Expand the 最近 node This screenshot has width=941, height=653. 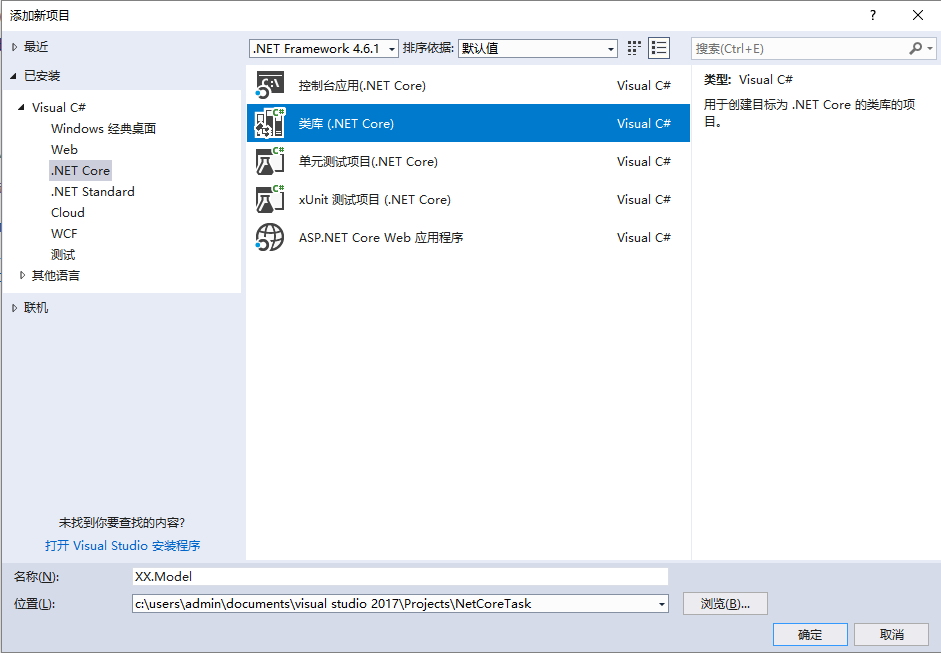pyautogui.click(x=14, y=47)
